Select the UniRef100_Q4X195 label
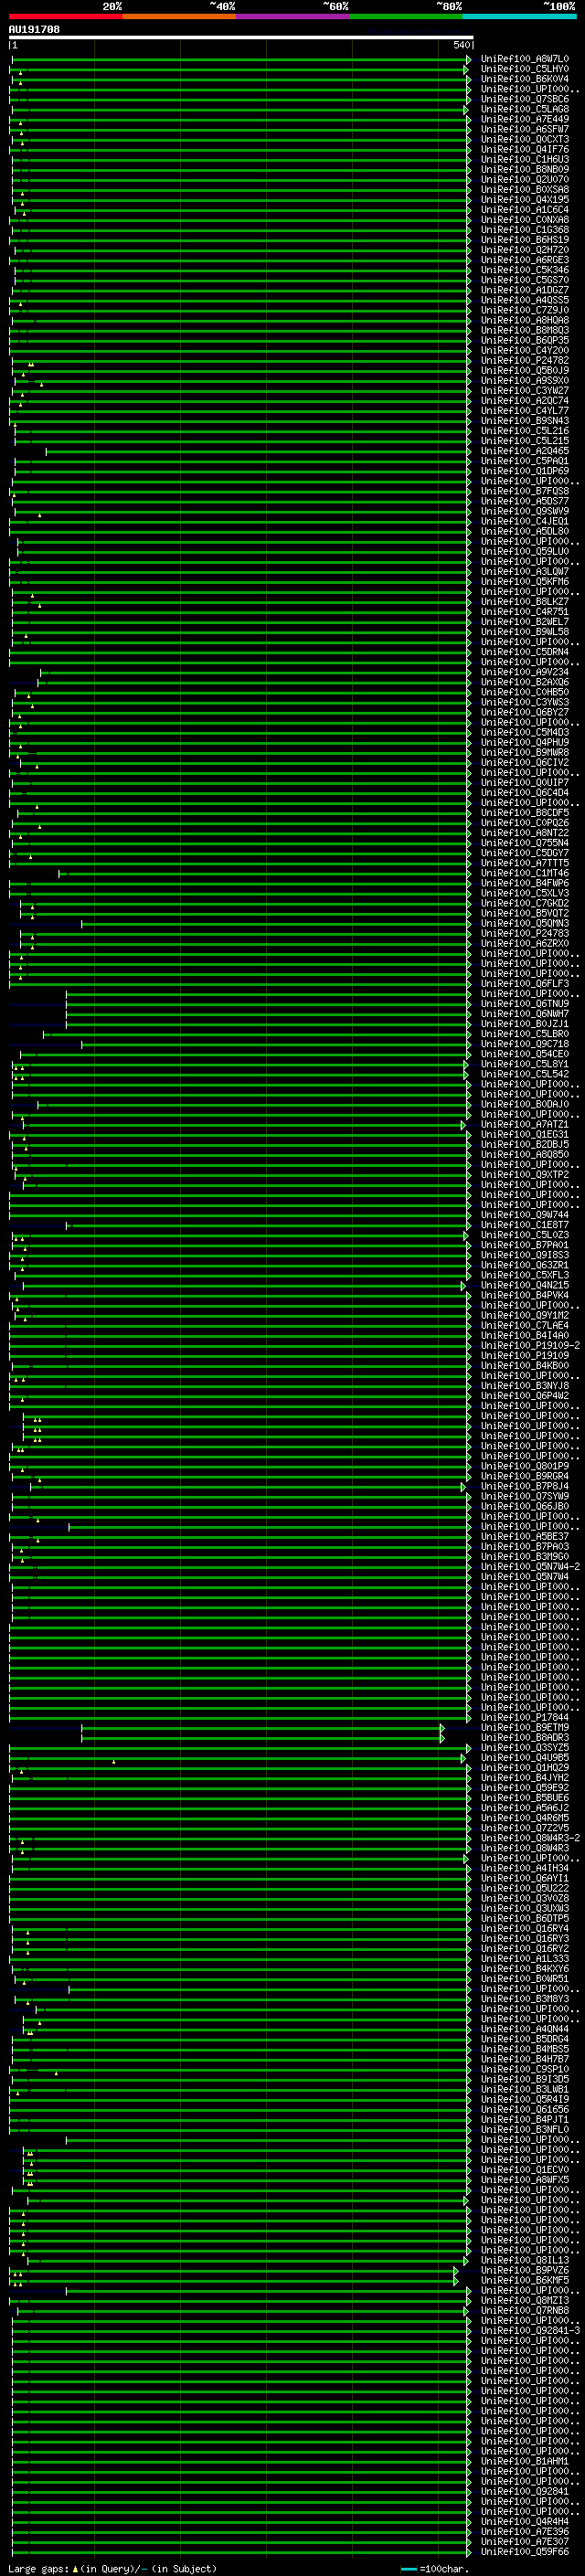The width and height of the screenshot is (585, 2576). click(x=524, y=200)
